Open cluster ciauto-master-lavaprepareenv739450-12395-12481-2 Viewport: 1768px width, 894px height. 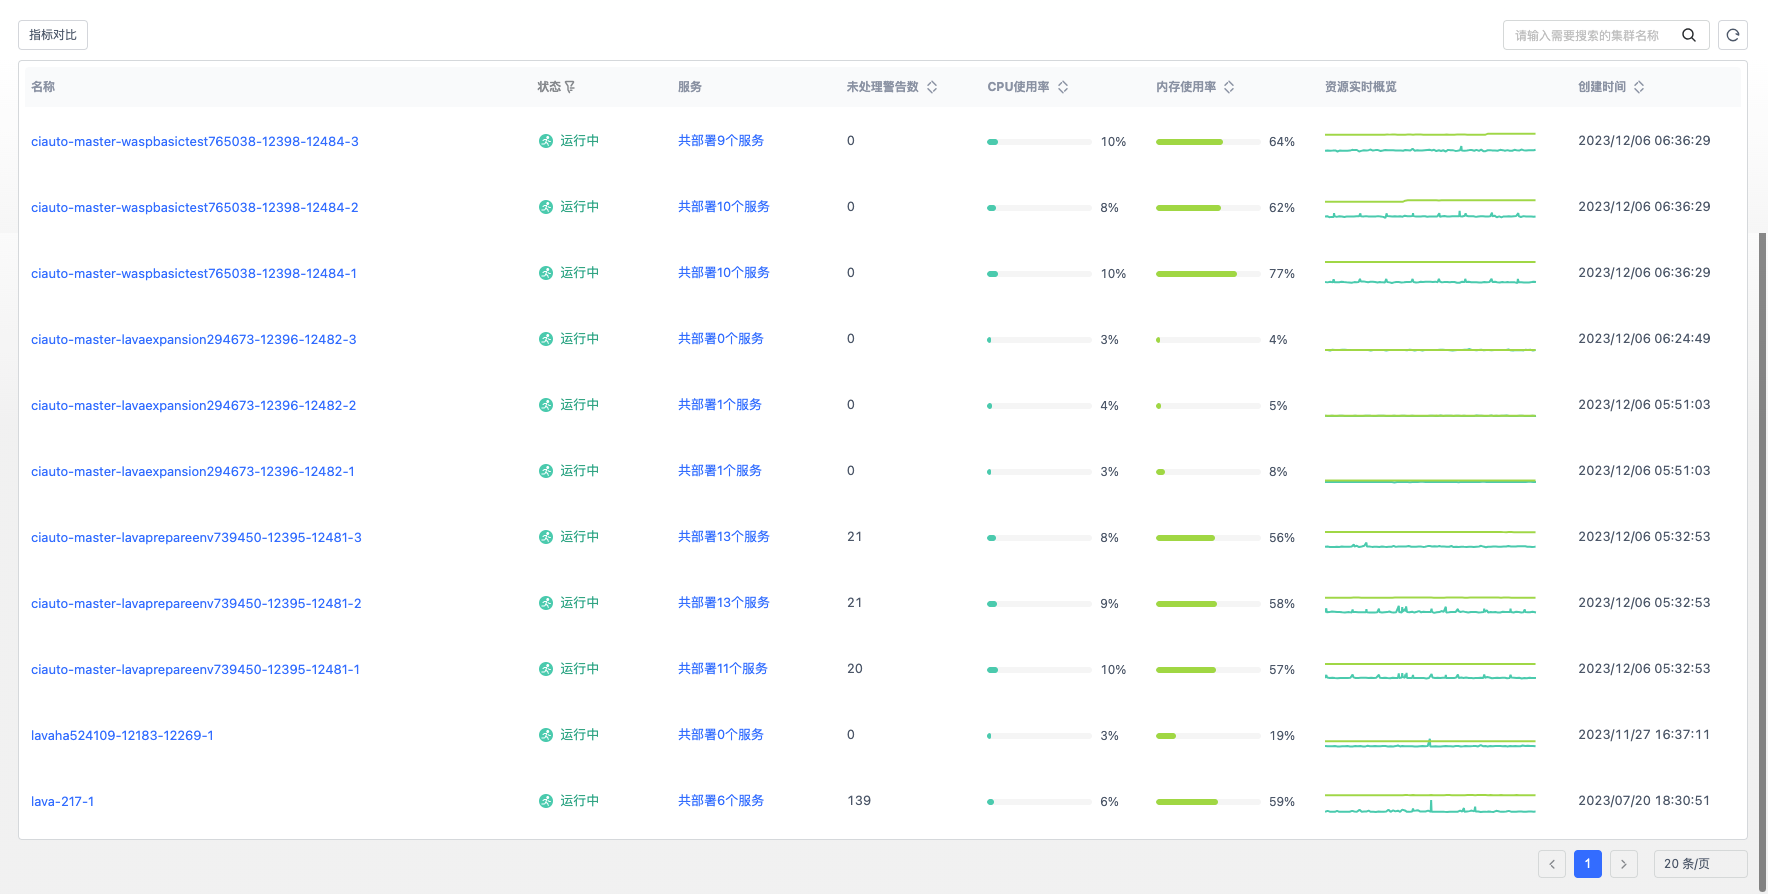click(196, 603)
